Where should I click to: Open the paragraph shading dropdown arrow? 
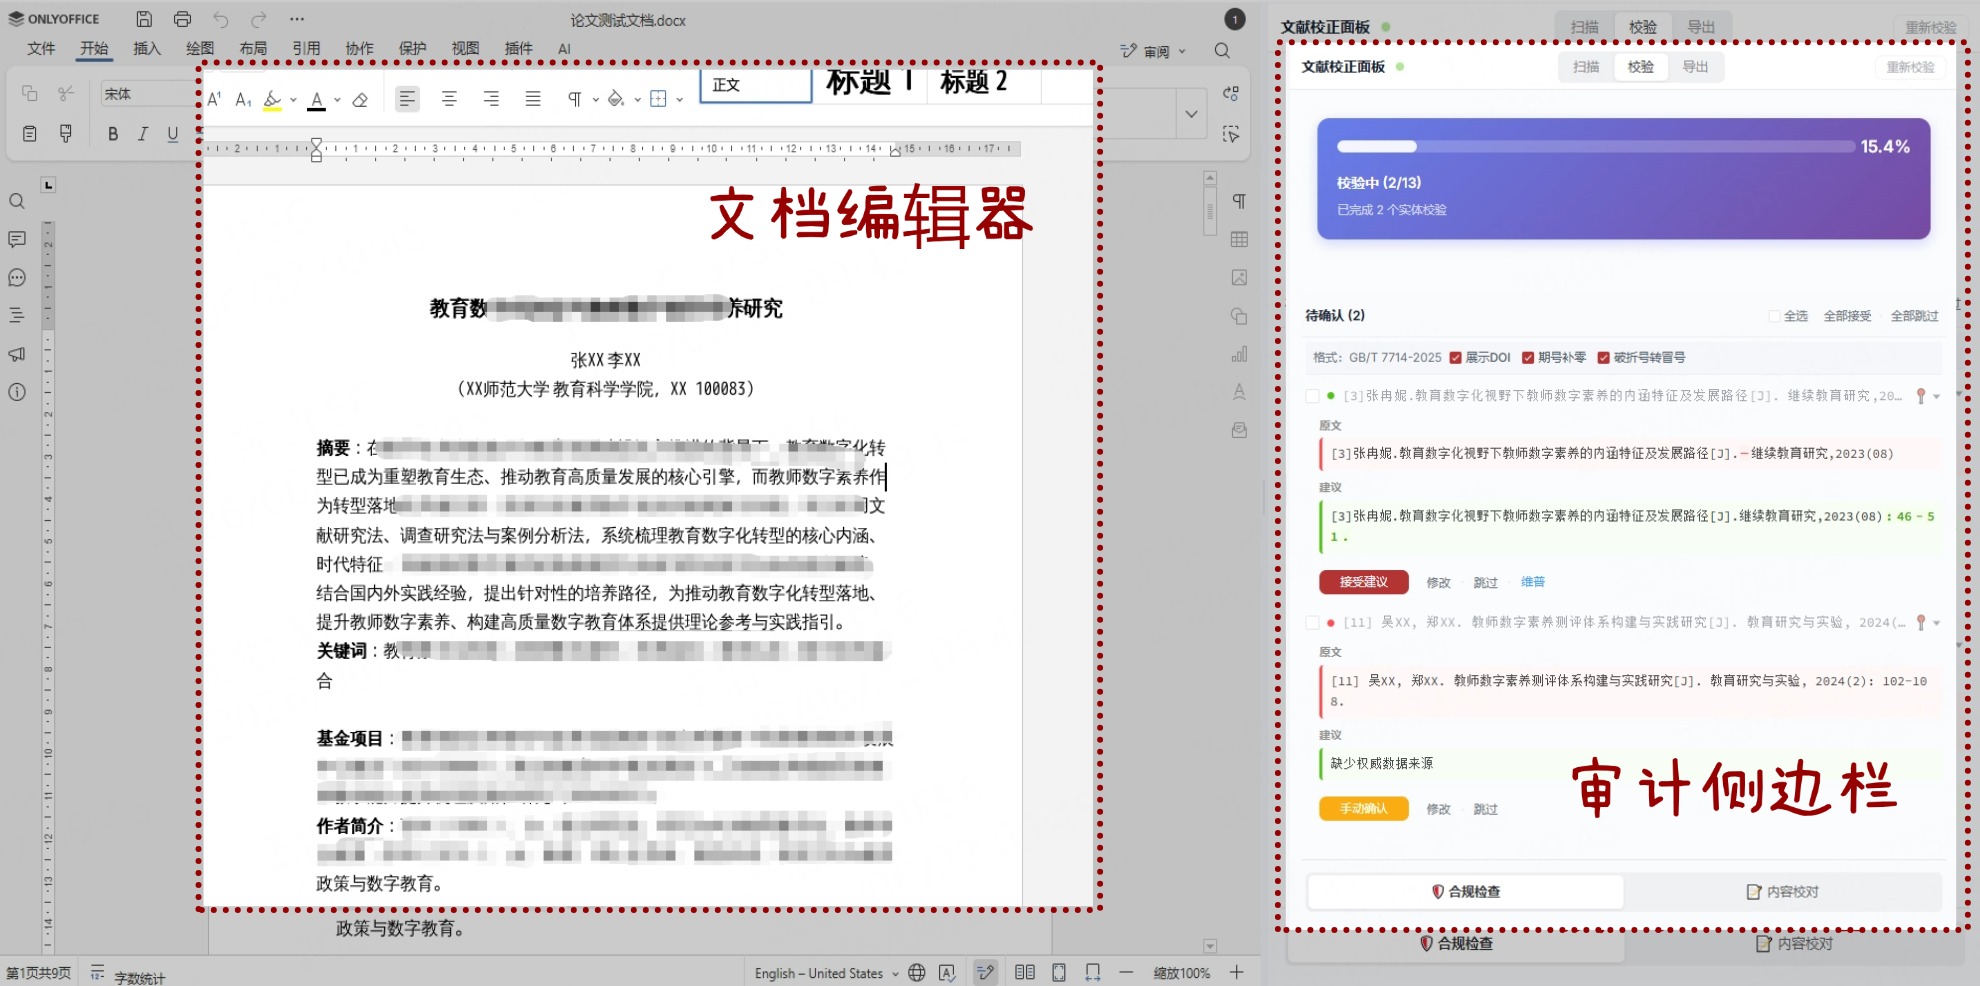638,100
